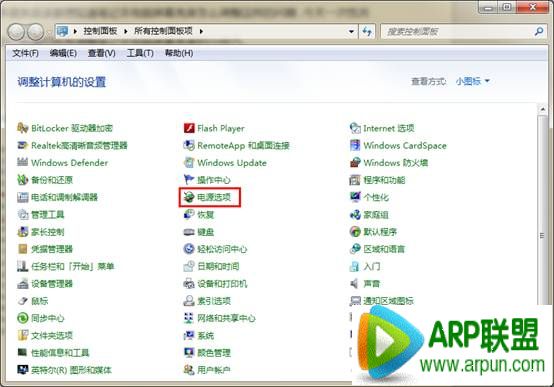The width and height of the screenshot is (554, 387).
Task: Open the 通知区域图标 link
Action: coord(388,301)
